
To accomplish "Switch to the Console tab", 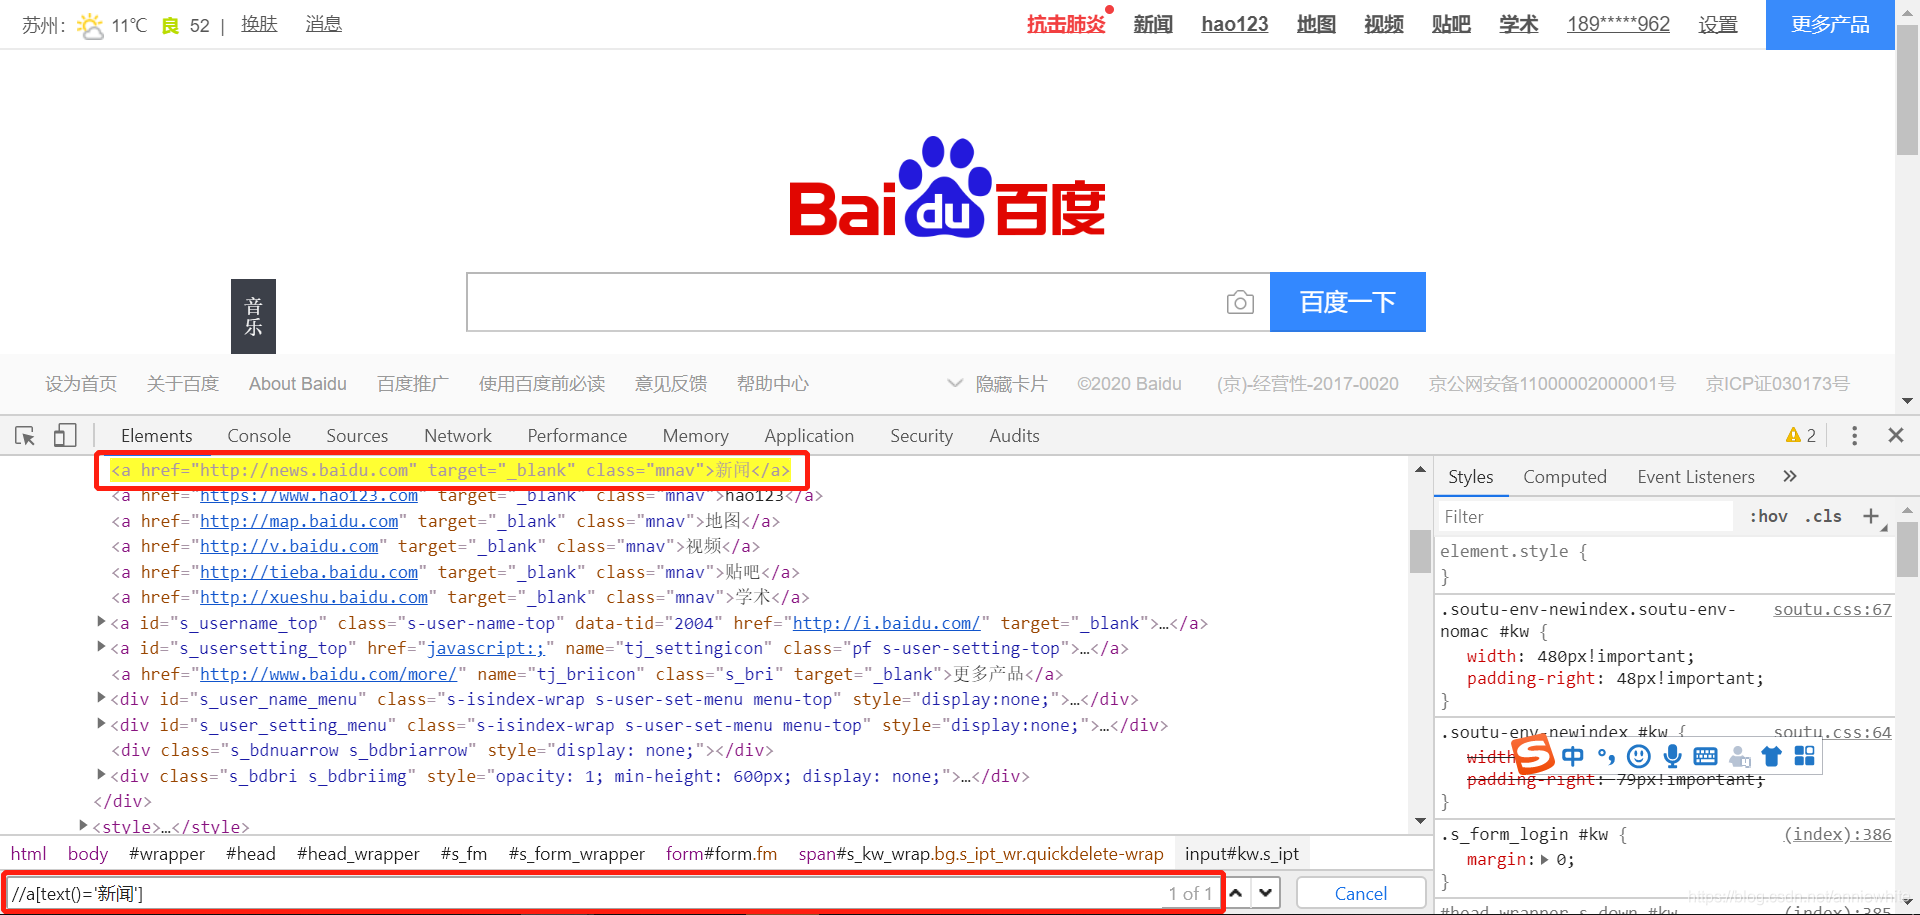I will 259,436.
